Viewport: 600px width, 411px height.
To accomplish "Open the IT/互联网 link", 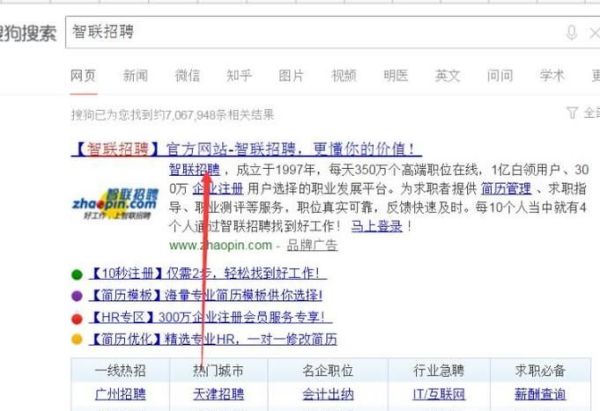I will click(x=439, y=394).
